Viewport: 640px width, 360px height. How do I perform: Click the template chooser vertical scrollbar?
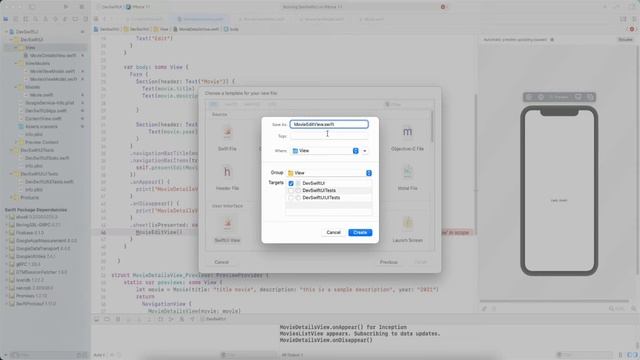pos(432,127)
